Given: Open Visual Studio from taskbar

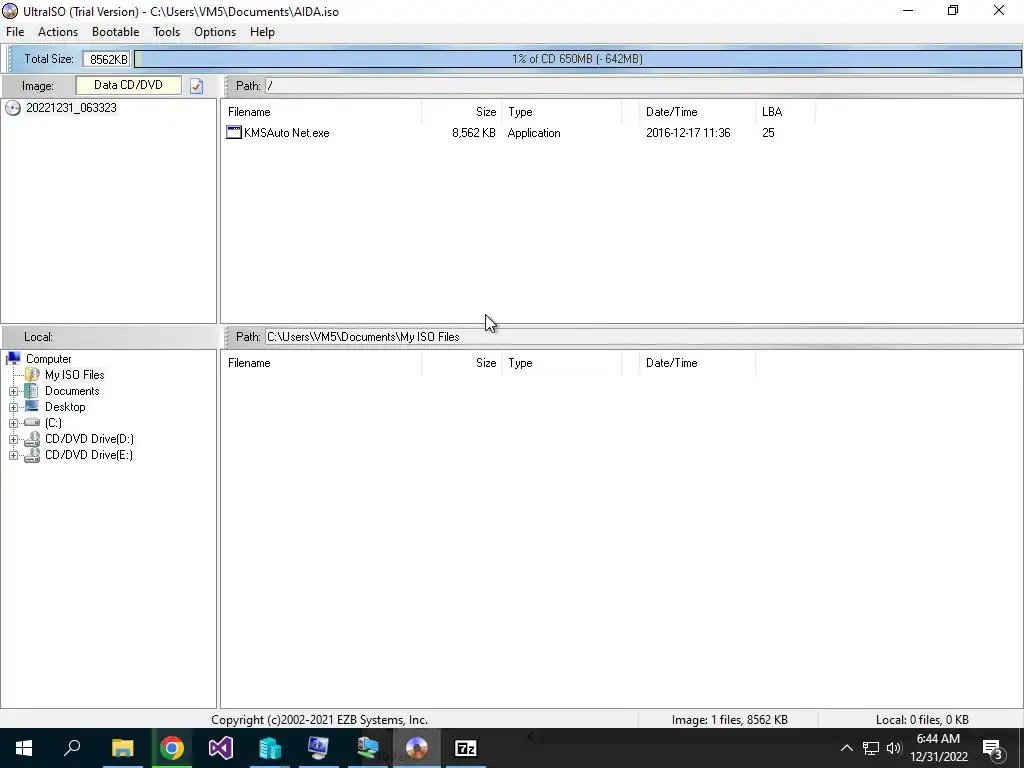Looking at the screenshot, I should pyautogui.click(x=221, y=748).
